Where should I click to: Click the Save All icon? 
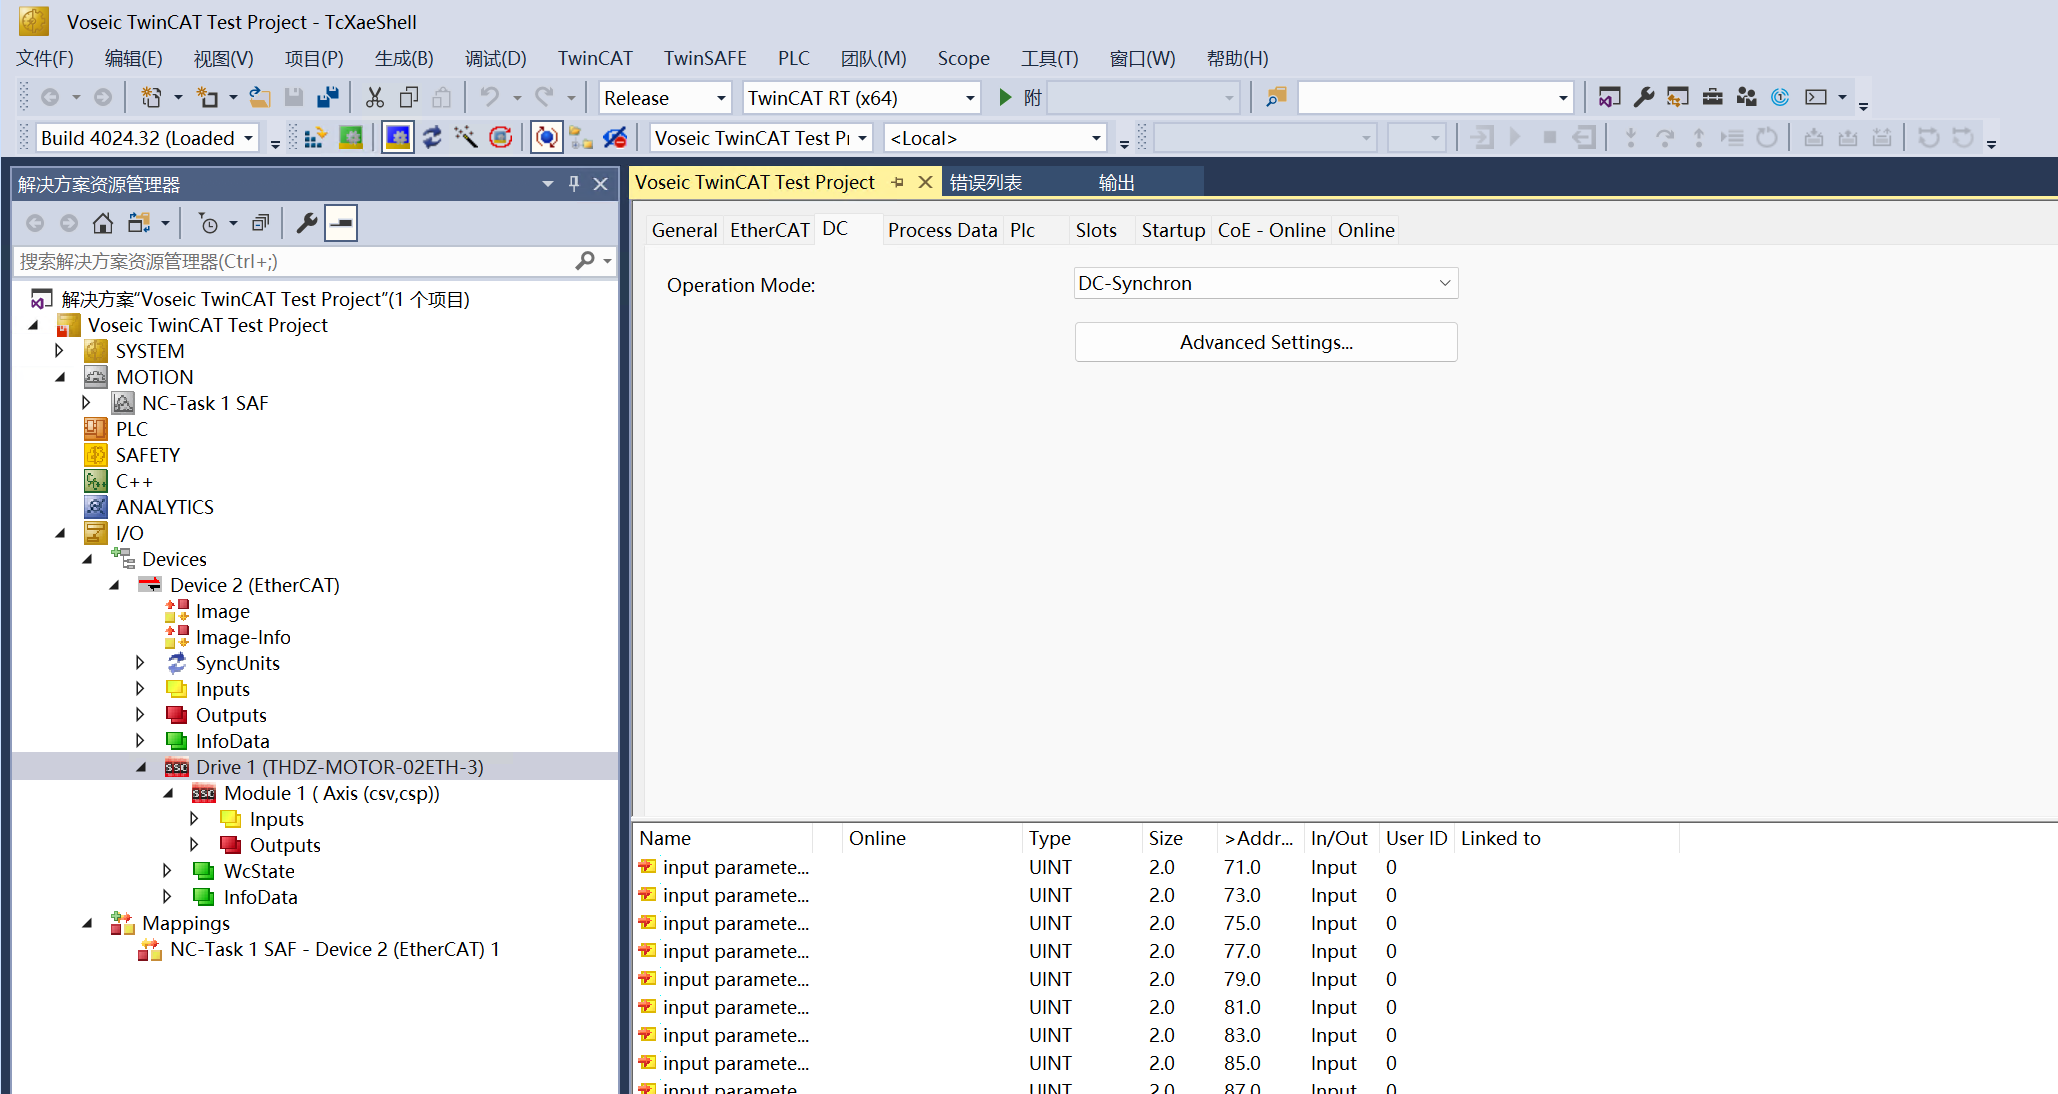327,98
